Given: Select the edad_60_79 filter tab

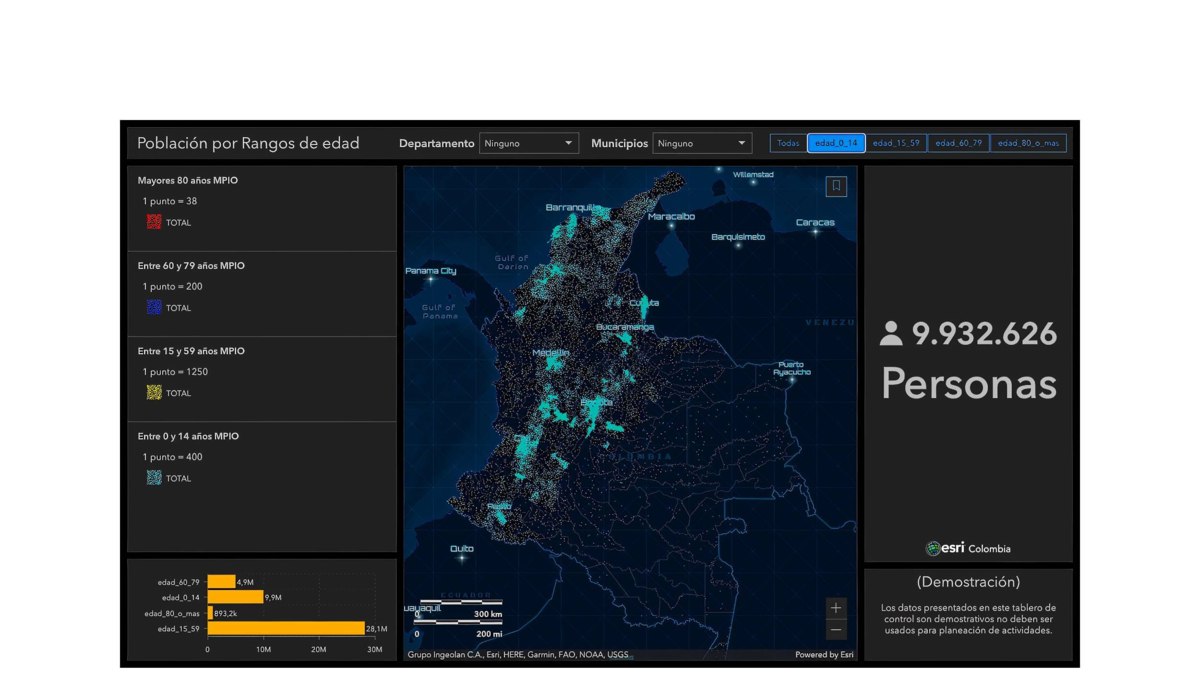Looking at the screenshot, I should tap(958, 143).
